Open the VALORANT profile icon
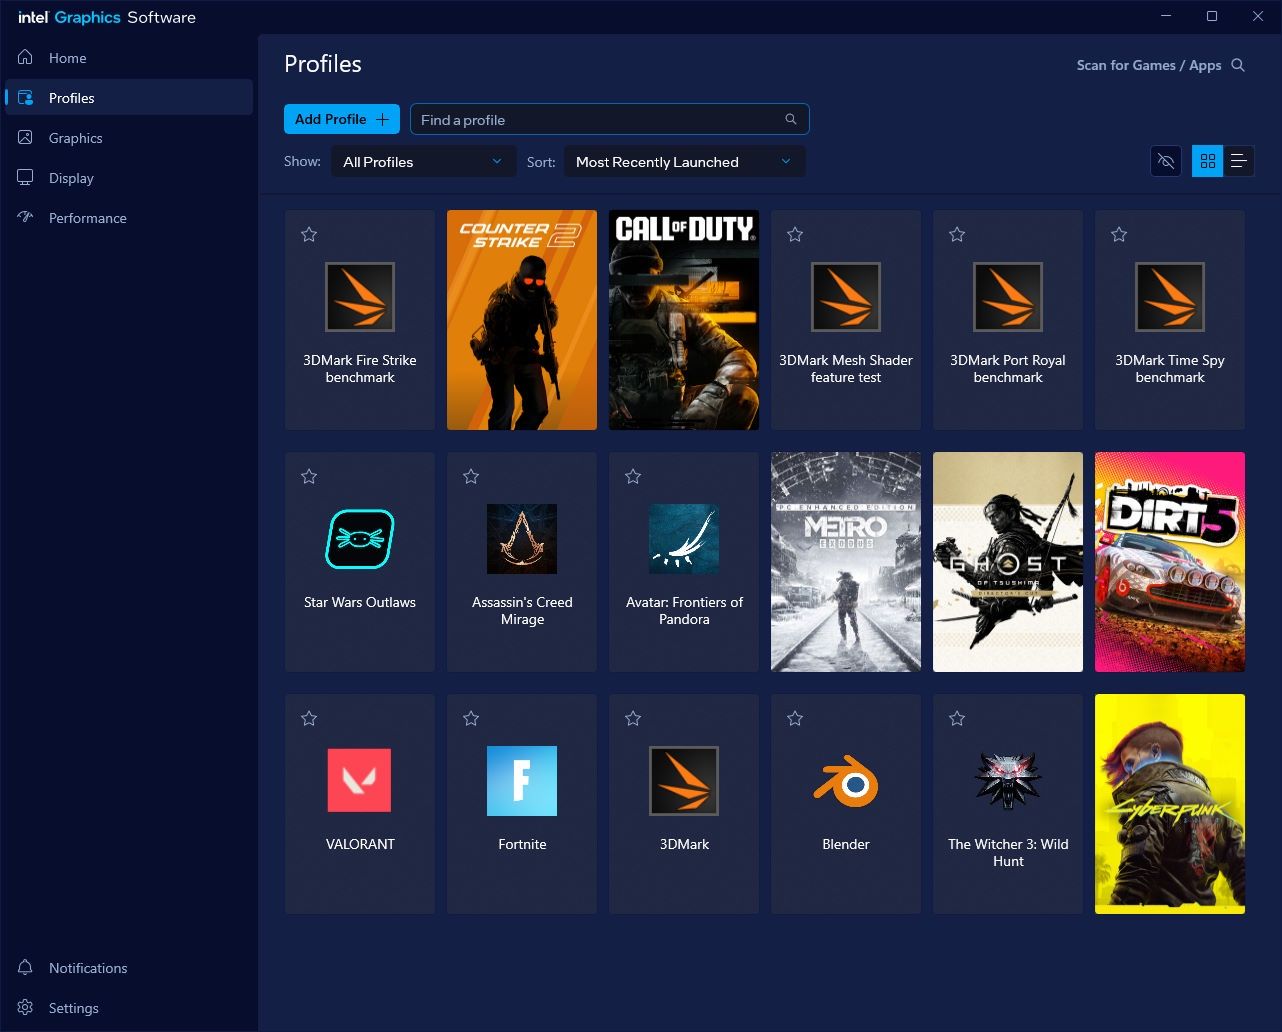Screen dimensions: 1282x1032 pos(360,781)
